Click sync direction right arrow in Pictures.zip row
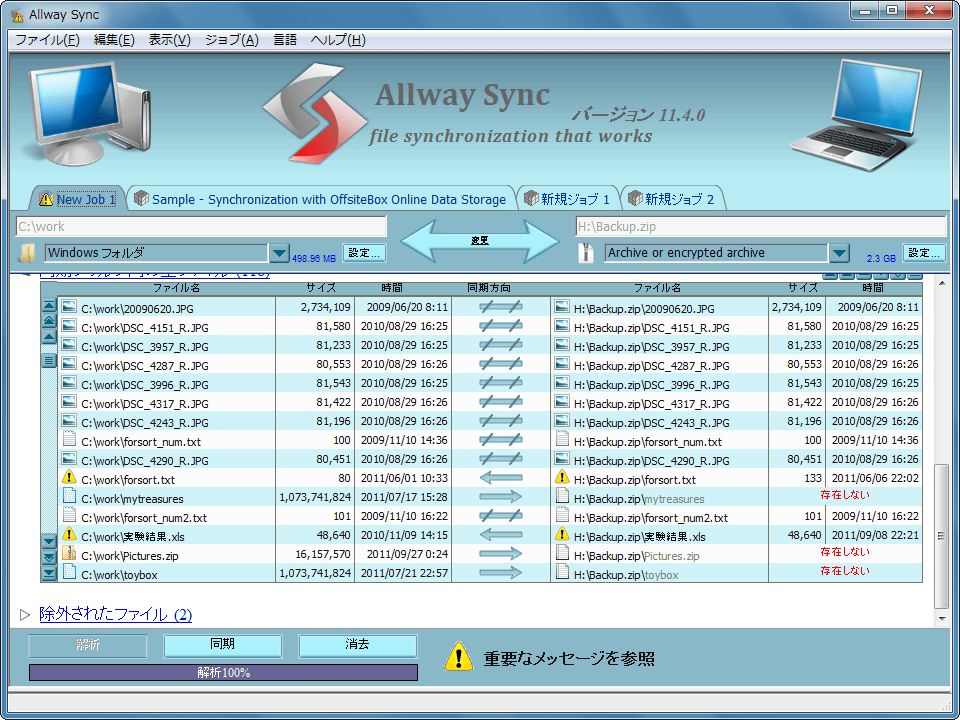The width and height of the screenshot is (960, 720). point(501,554)
